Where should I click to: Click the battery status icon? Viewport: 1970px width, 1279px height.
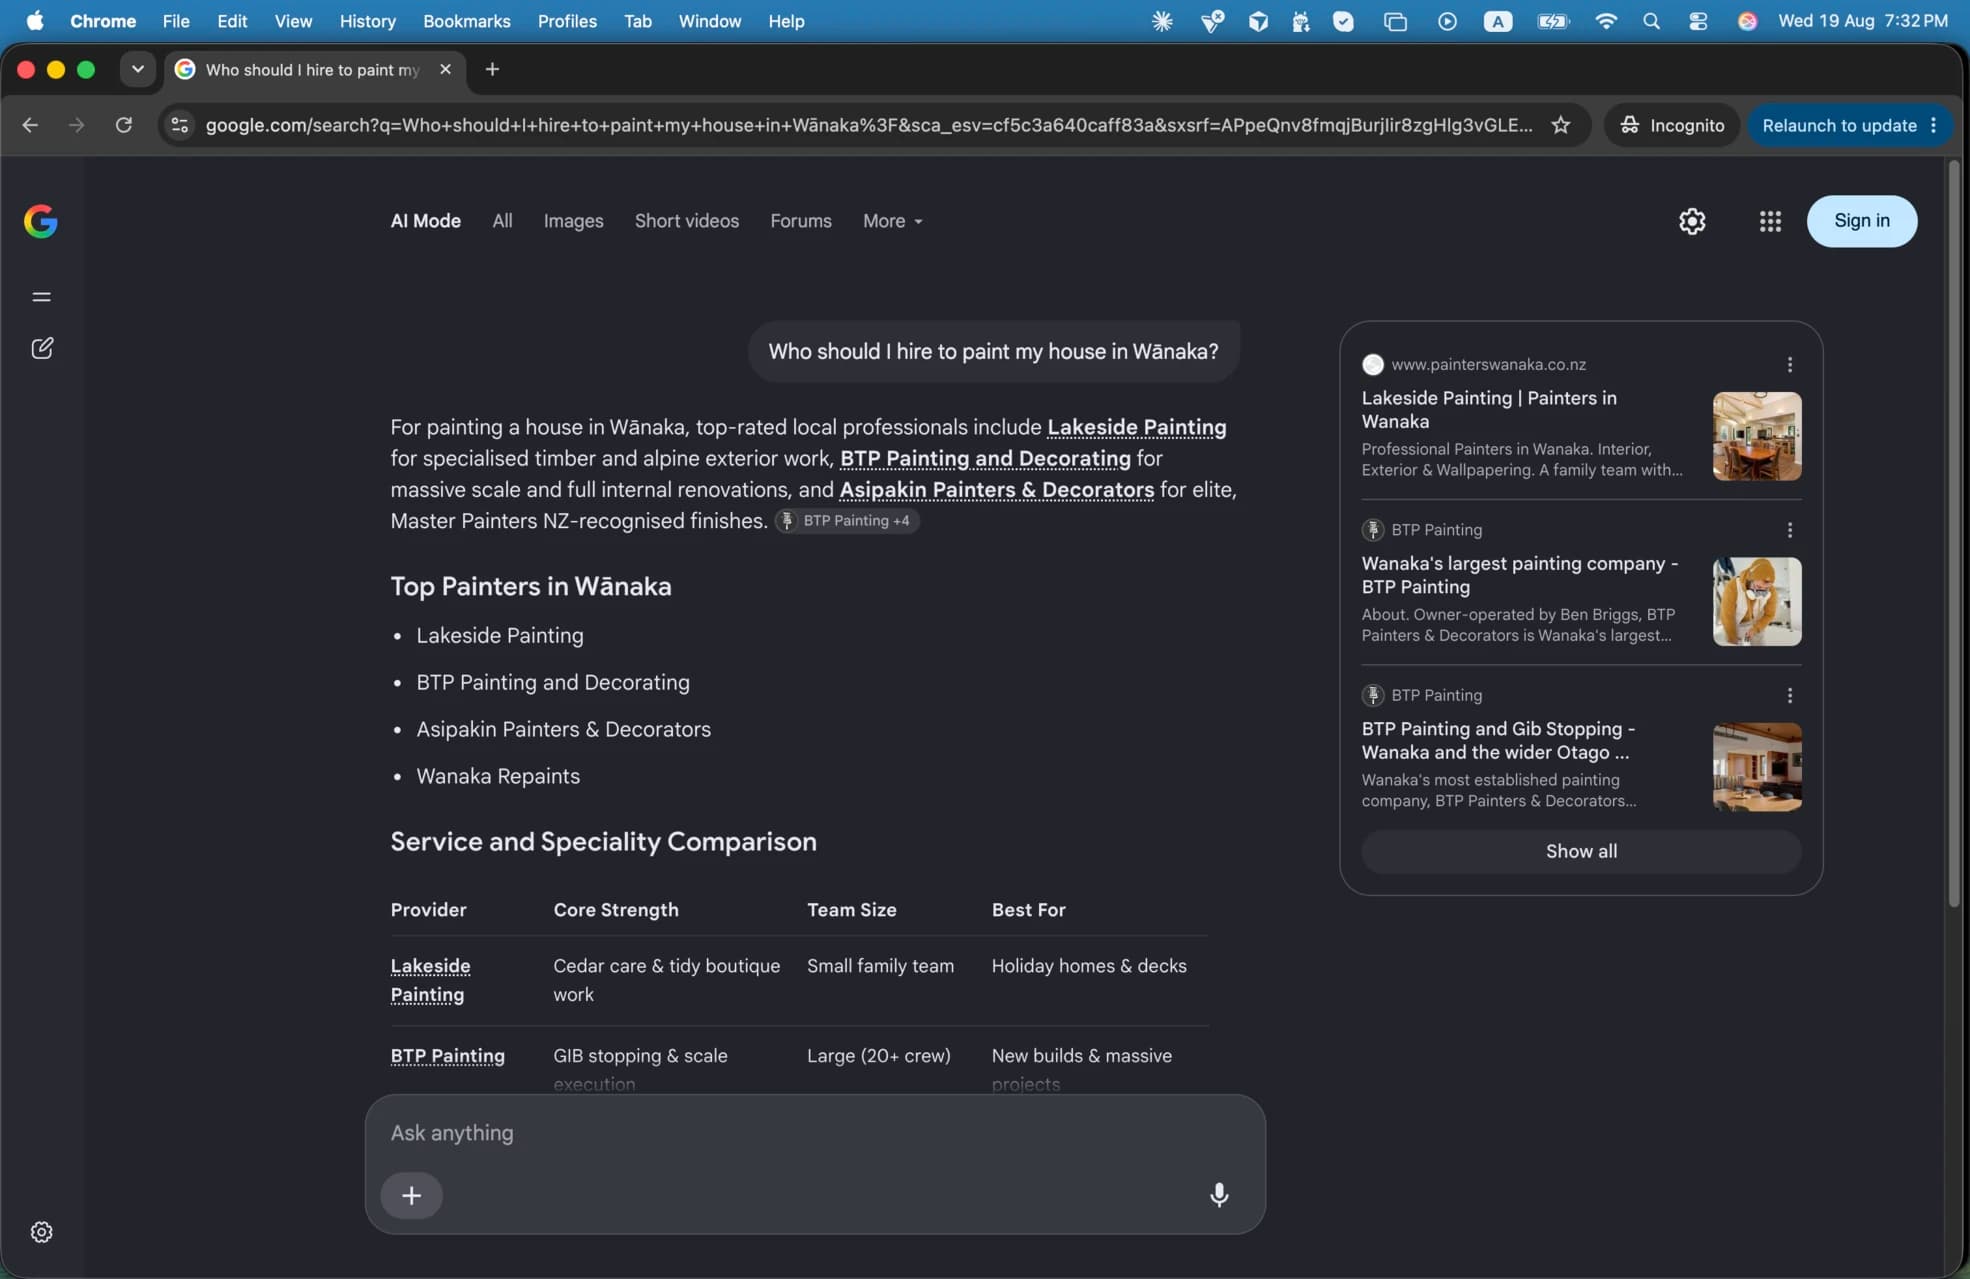(1553, 21)
